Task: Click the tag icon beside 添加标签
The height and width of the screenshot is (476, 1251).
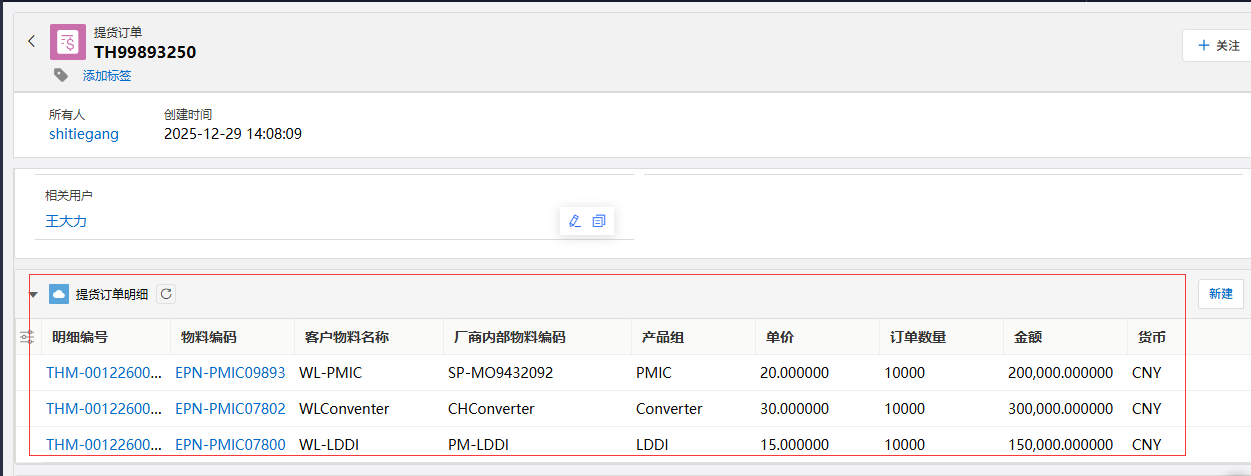Action: (x=61, y=75)
